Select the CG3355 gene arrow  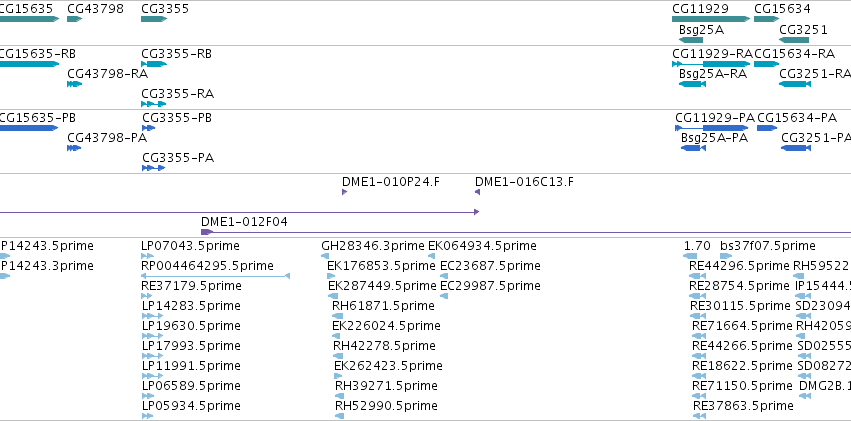(154, 19)
